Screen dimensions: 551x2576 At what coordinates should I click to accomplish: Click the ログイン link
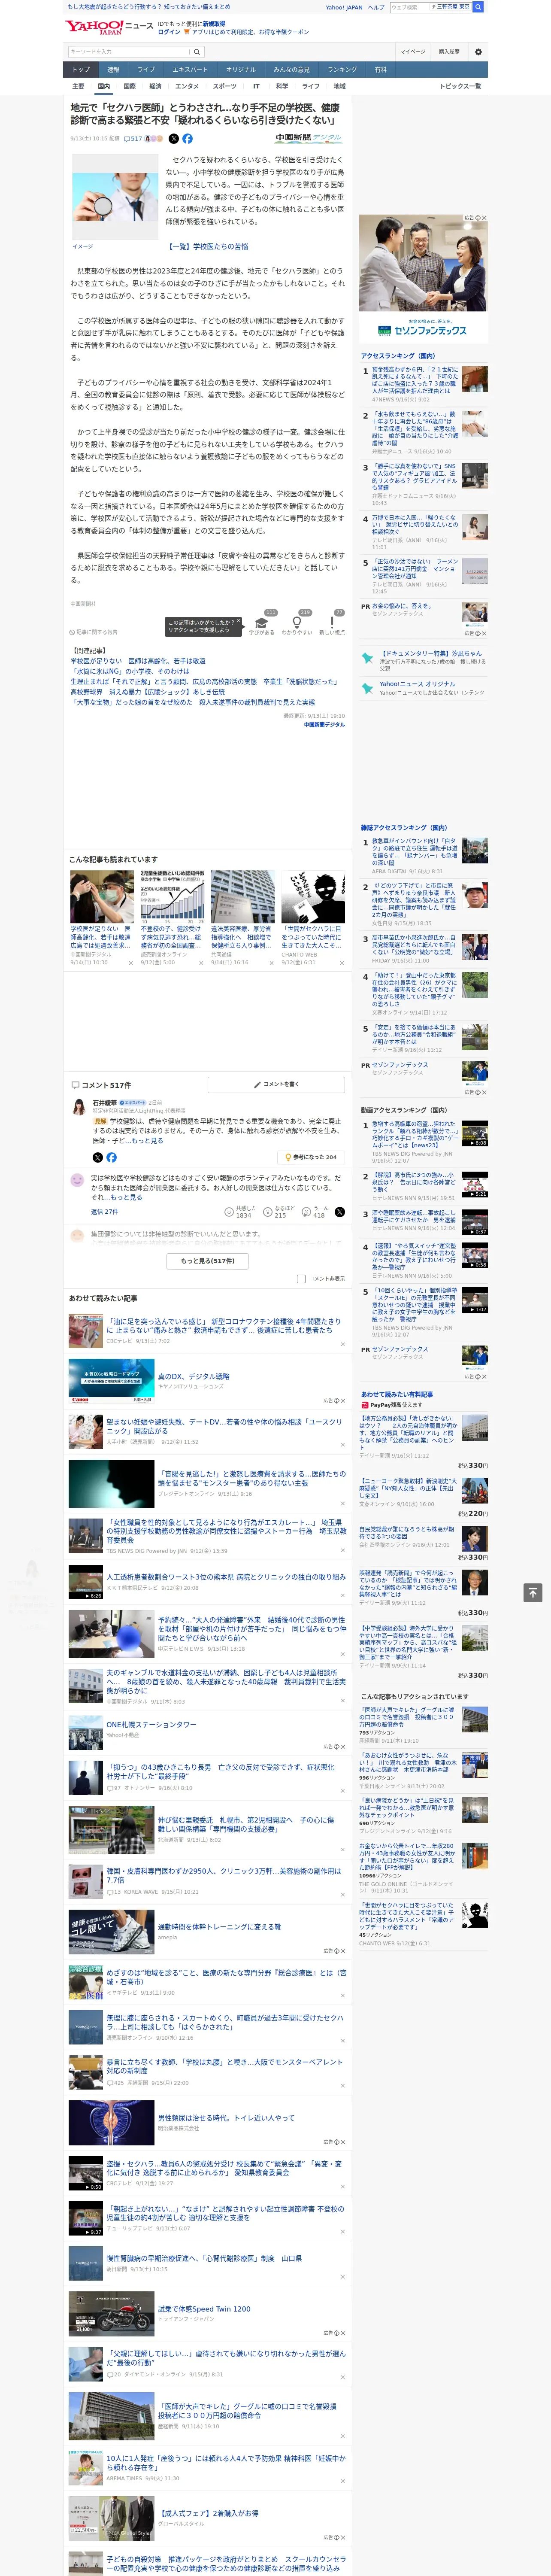coord(169,32)
